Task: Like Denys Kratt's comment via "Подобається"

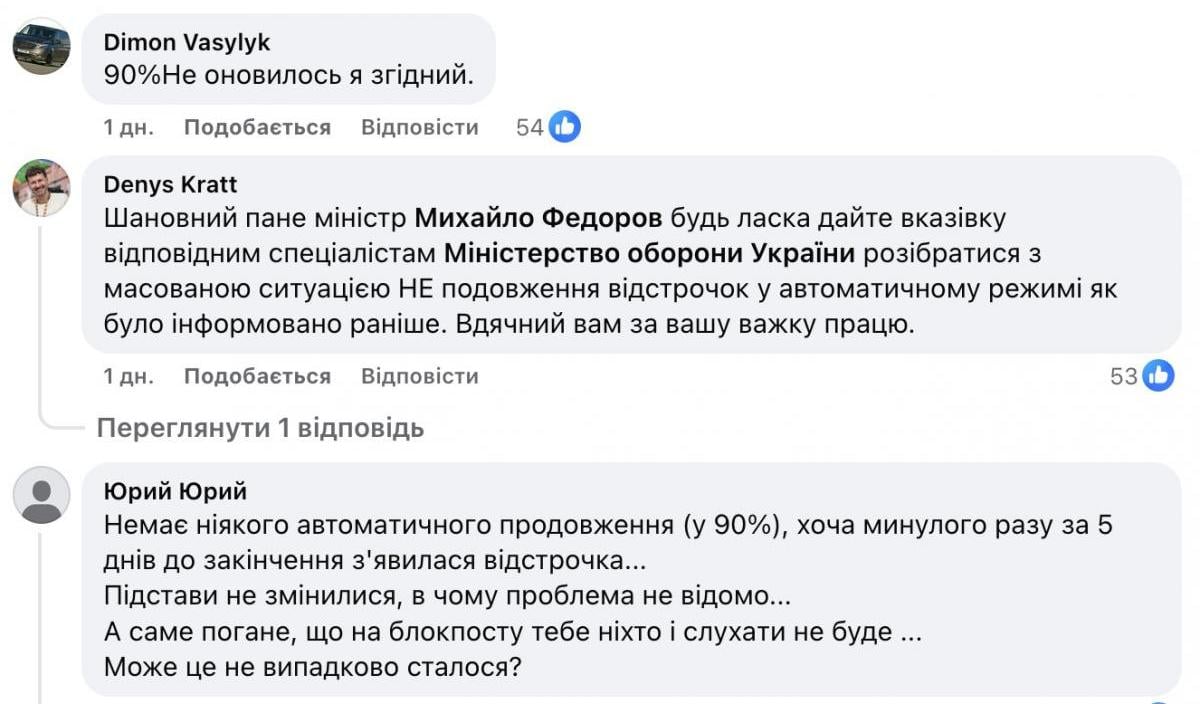Action: point(255,377)
